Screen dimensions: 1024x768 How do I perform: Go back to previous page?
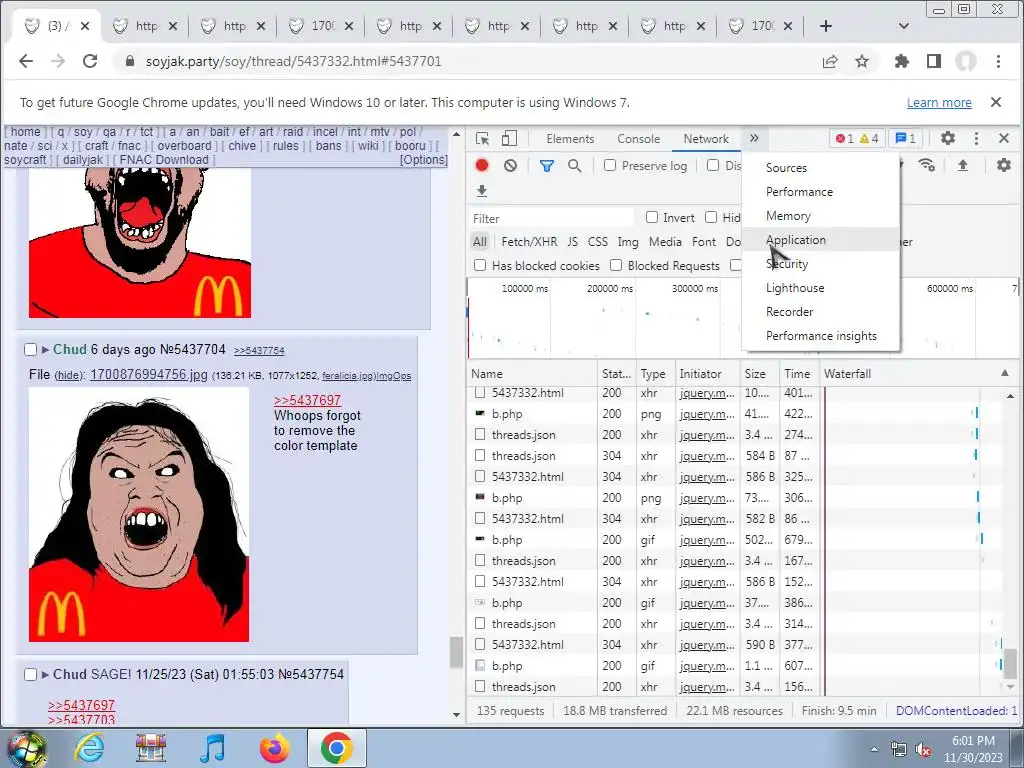pos(26,61)
